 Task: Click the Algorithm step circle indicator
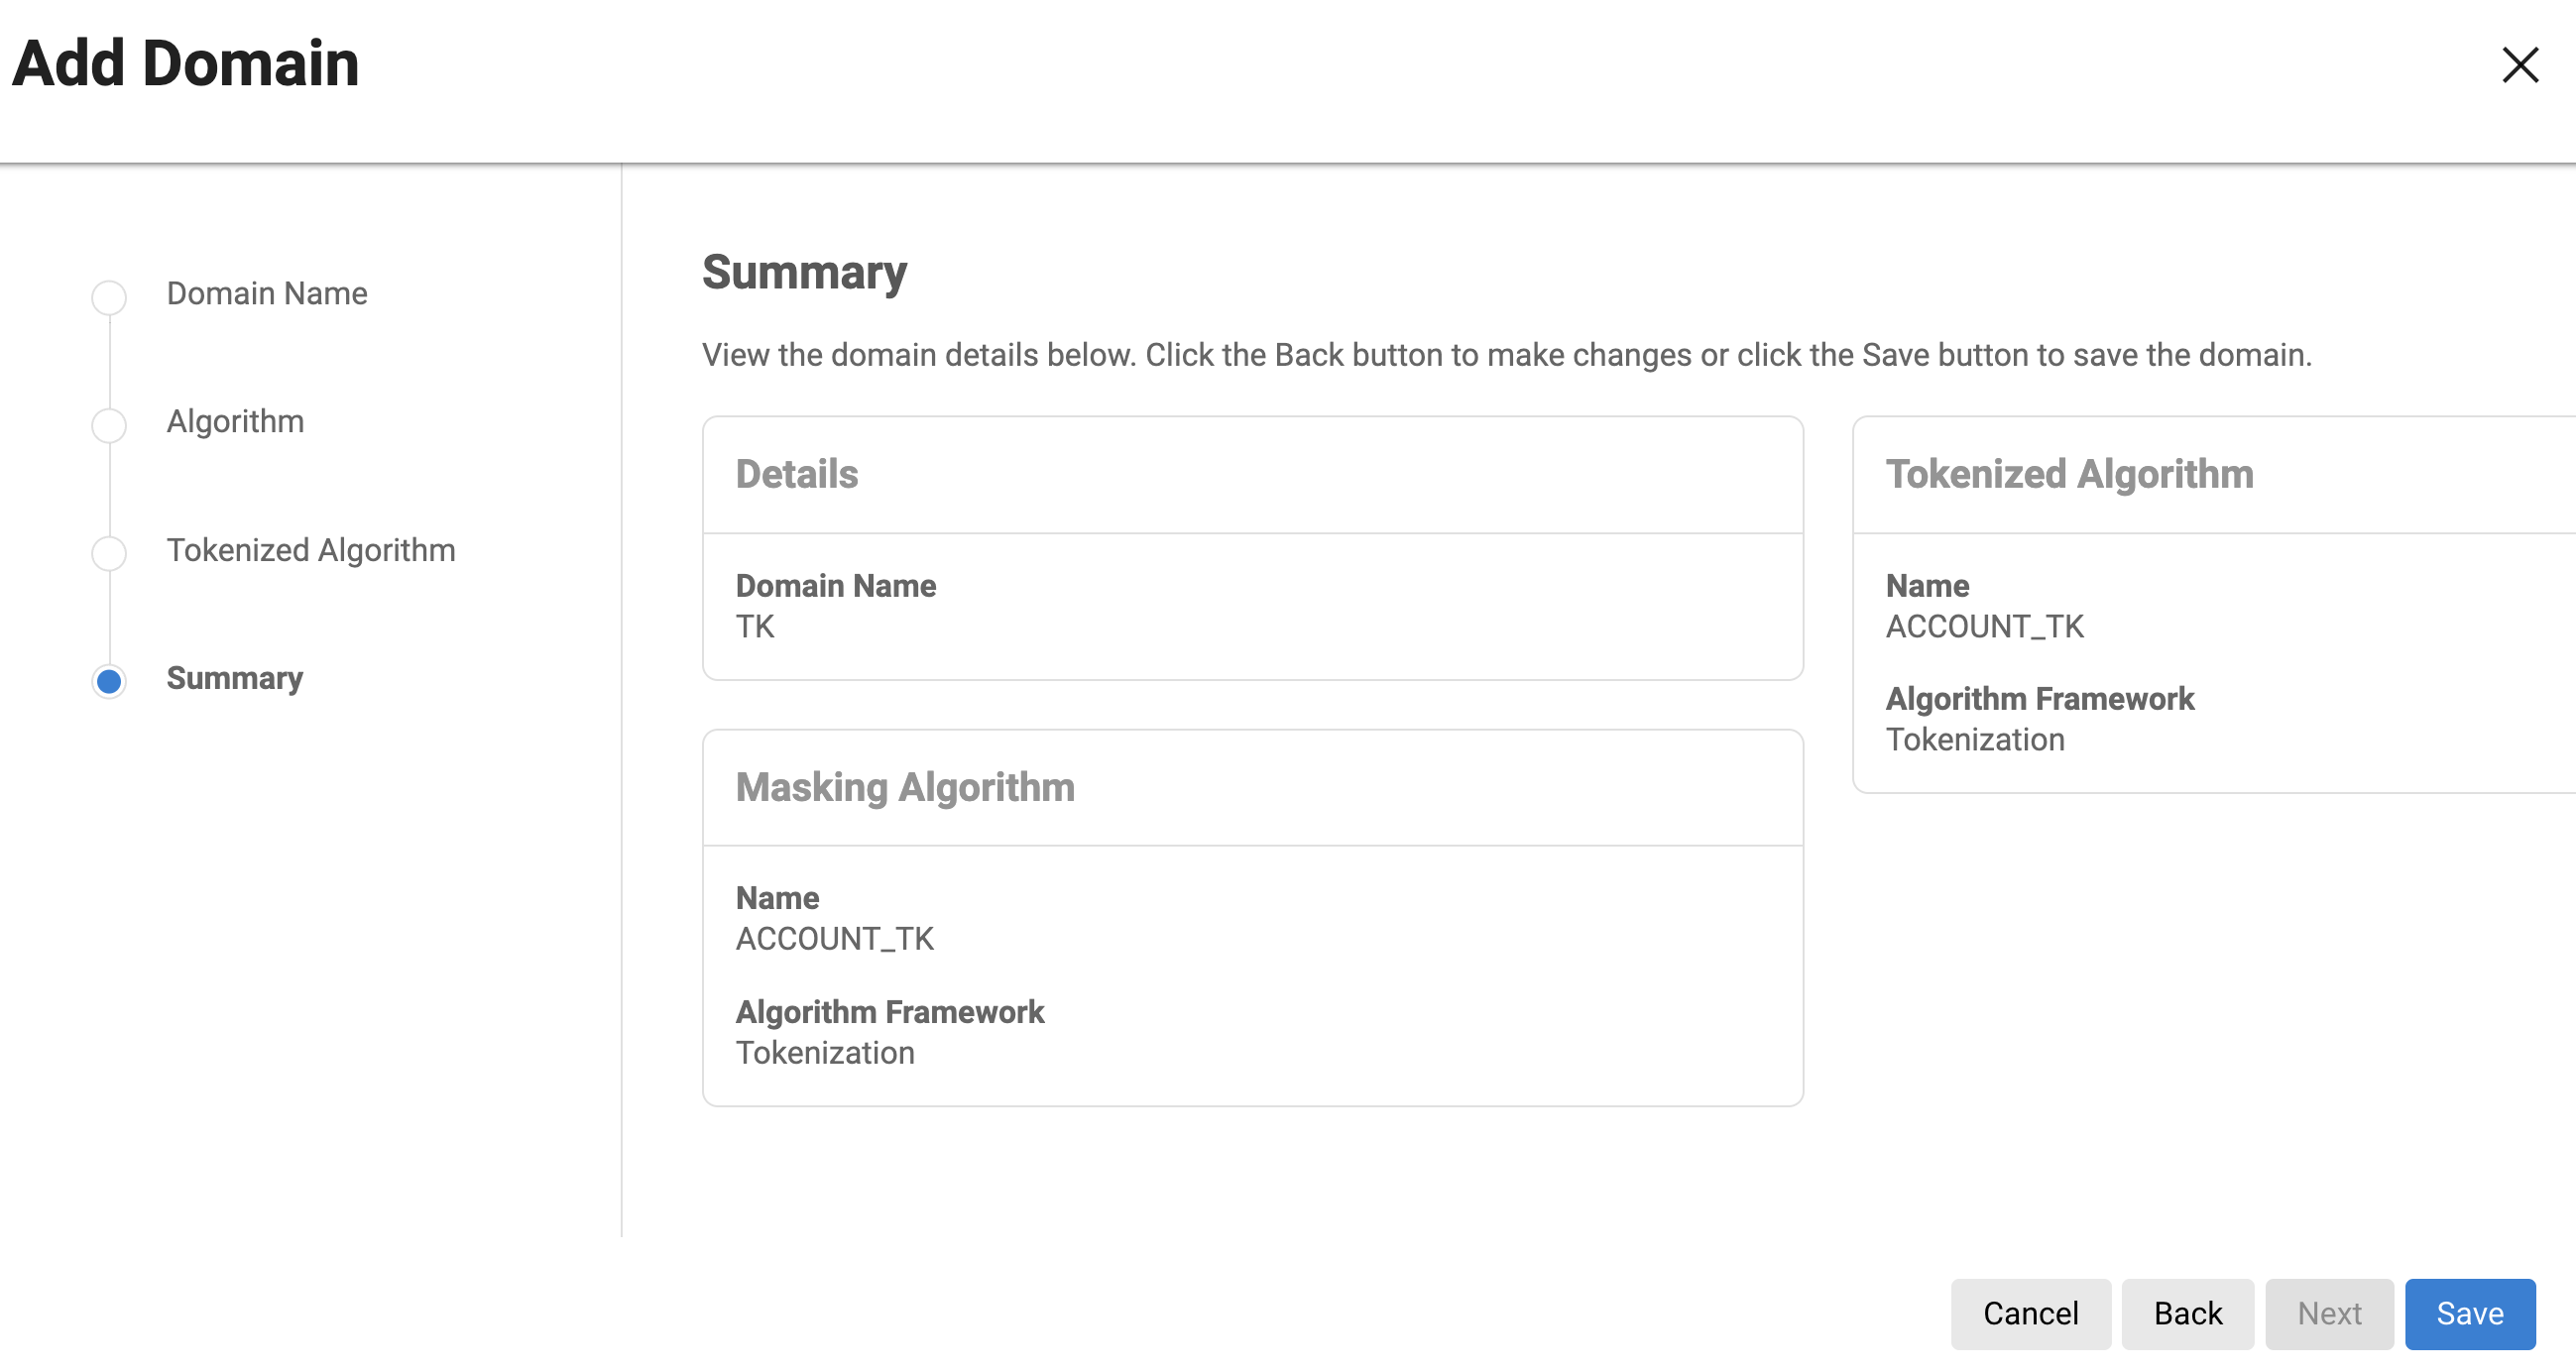[109, 425]
